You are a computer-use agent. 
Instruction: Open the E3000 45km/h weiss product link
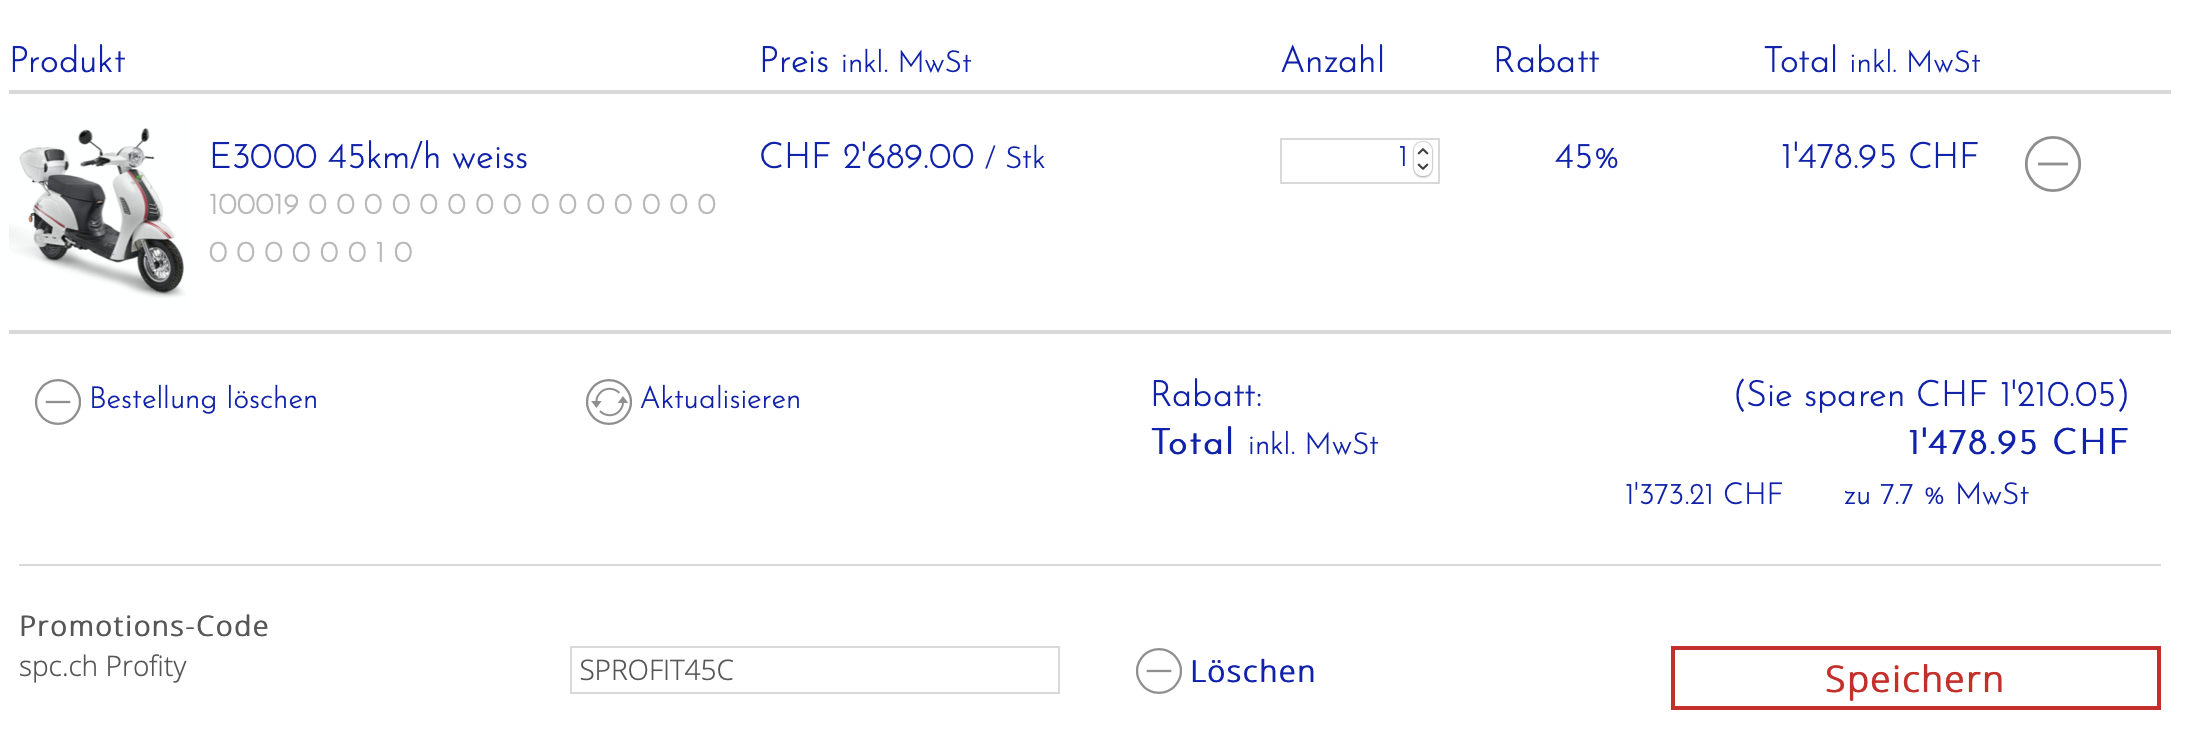[x=368, y=157]
